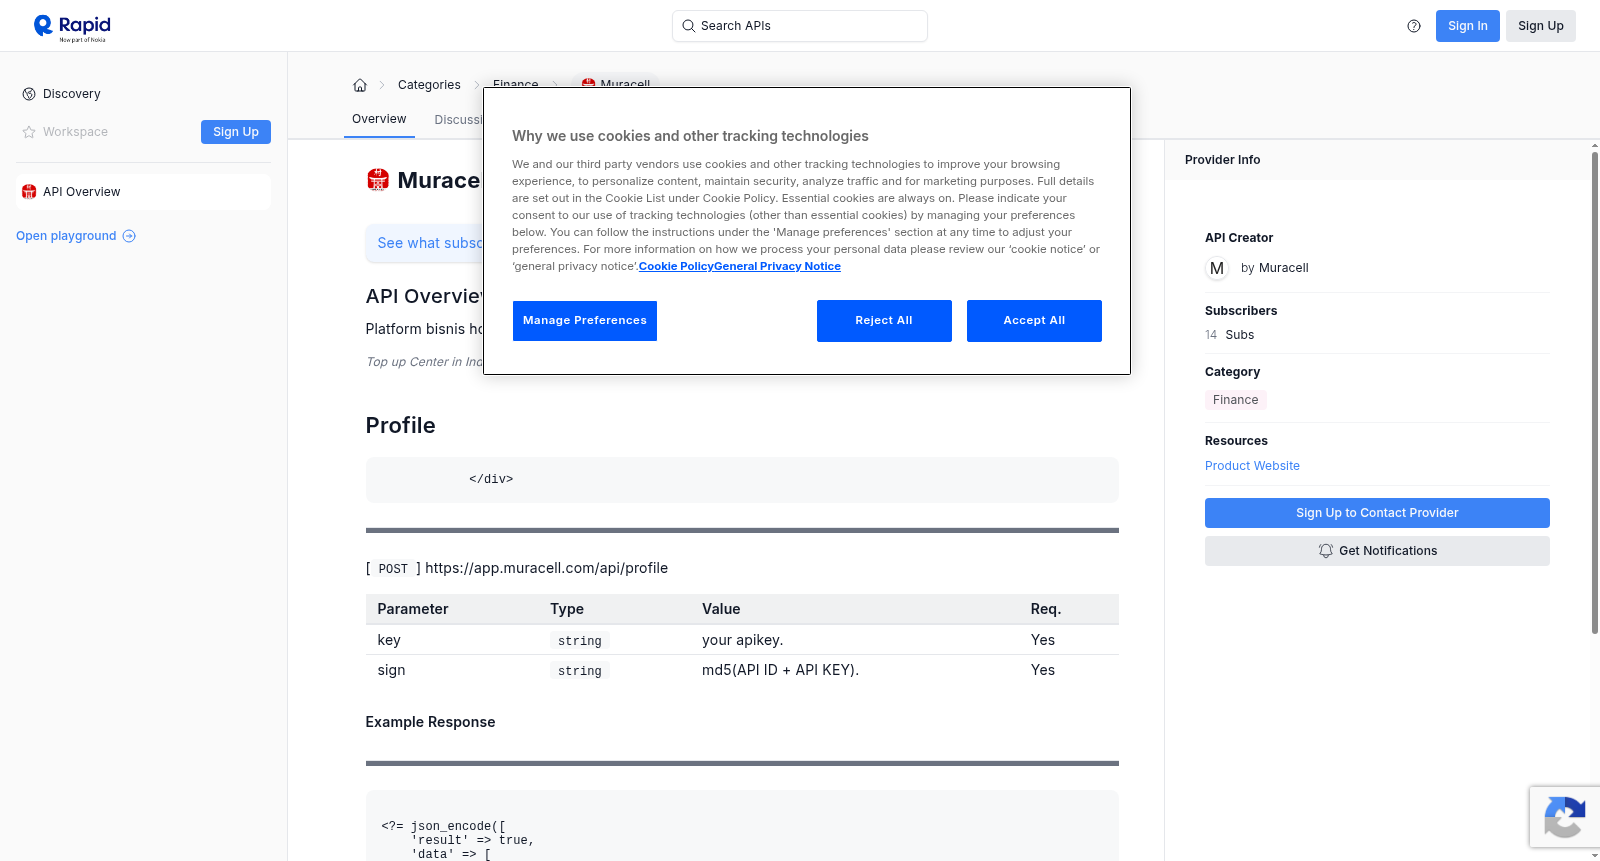Click the Muracell creator avatar M

point(1217,268)
